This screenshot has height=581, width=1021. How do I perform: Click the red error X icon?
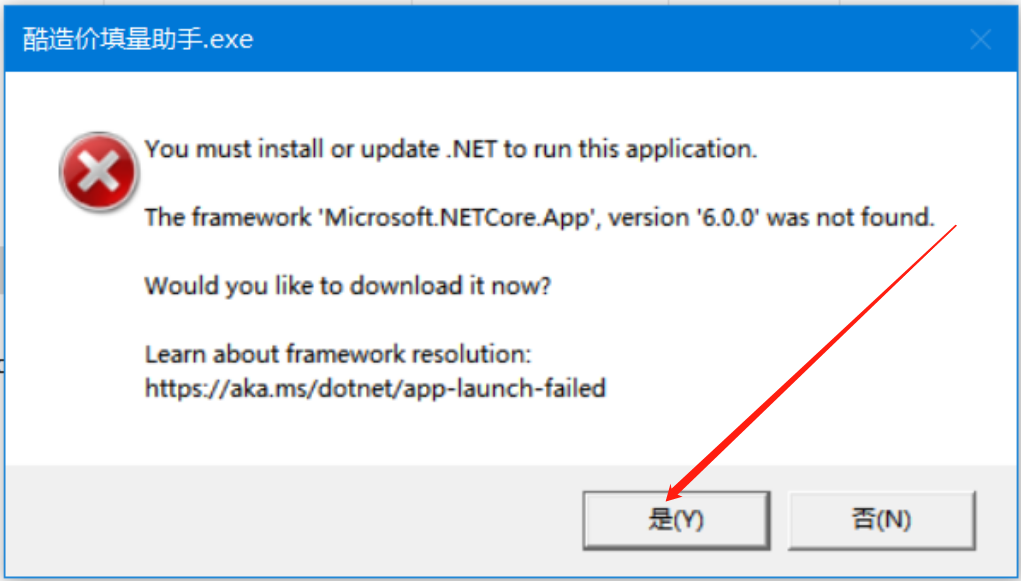[x=98, y=170]
